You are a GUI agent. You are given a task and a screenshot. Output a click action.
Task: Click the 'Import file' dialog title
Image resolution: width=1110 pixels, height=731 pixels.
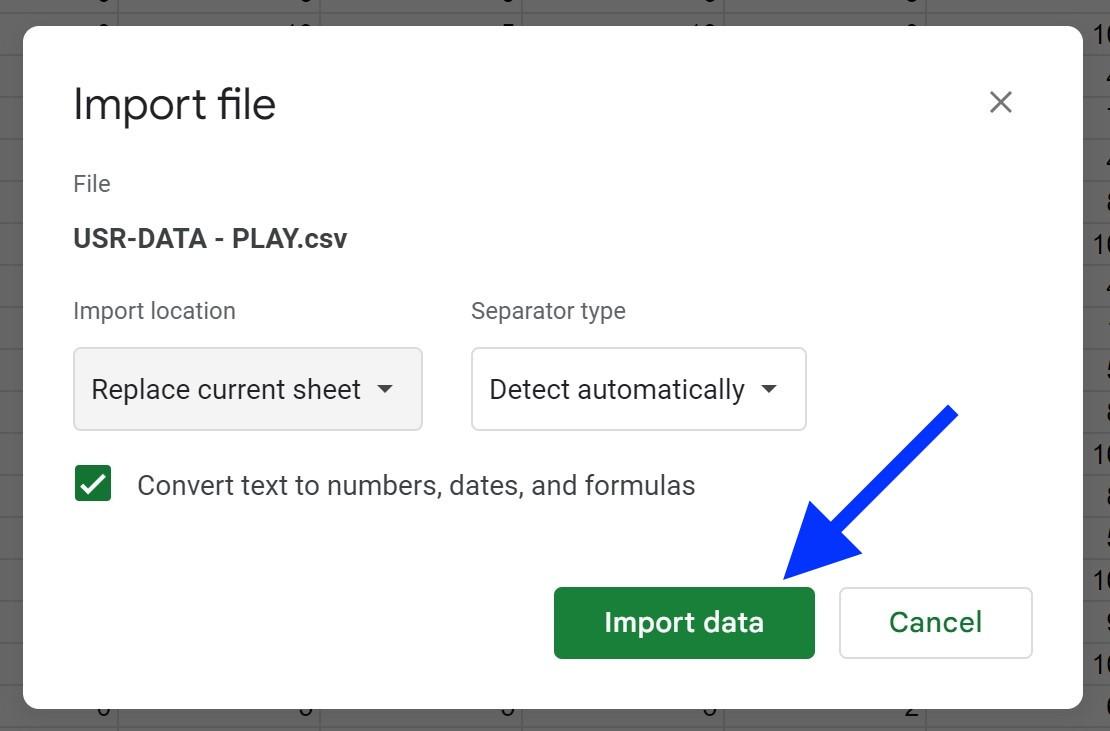point(174,105)
